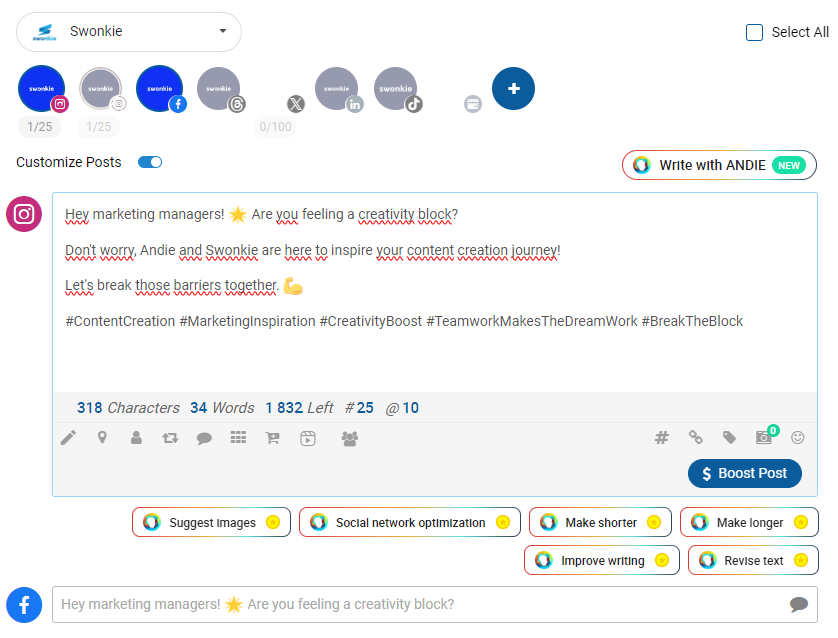
Task: Click the '34 Words' counter
Action: (222, 408)
